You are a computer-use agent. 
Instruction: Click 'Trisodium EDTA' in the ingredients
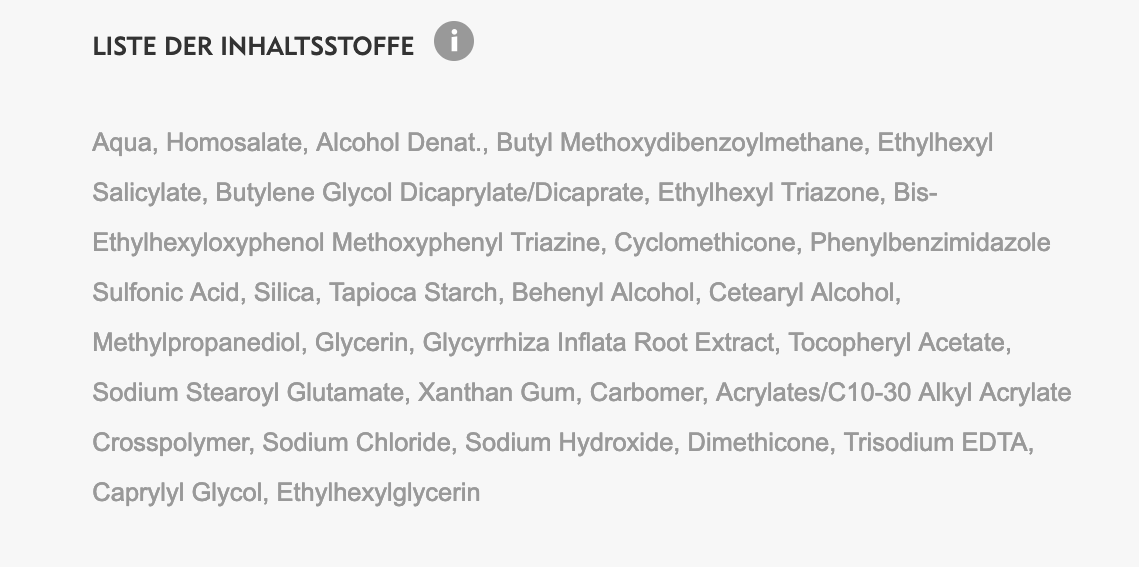936,443
